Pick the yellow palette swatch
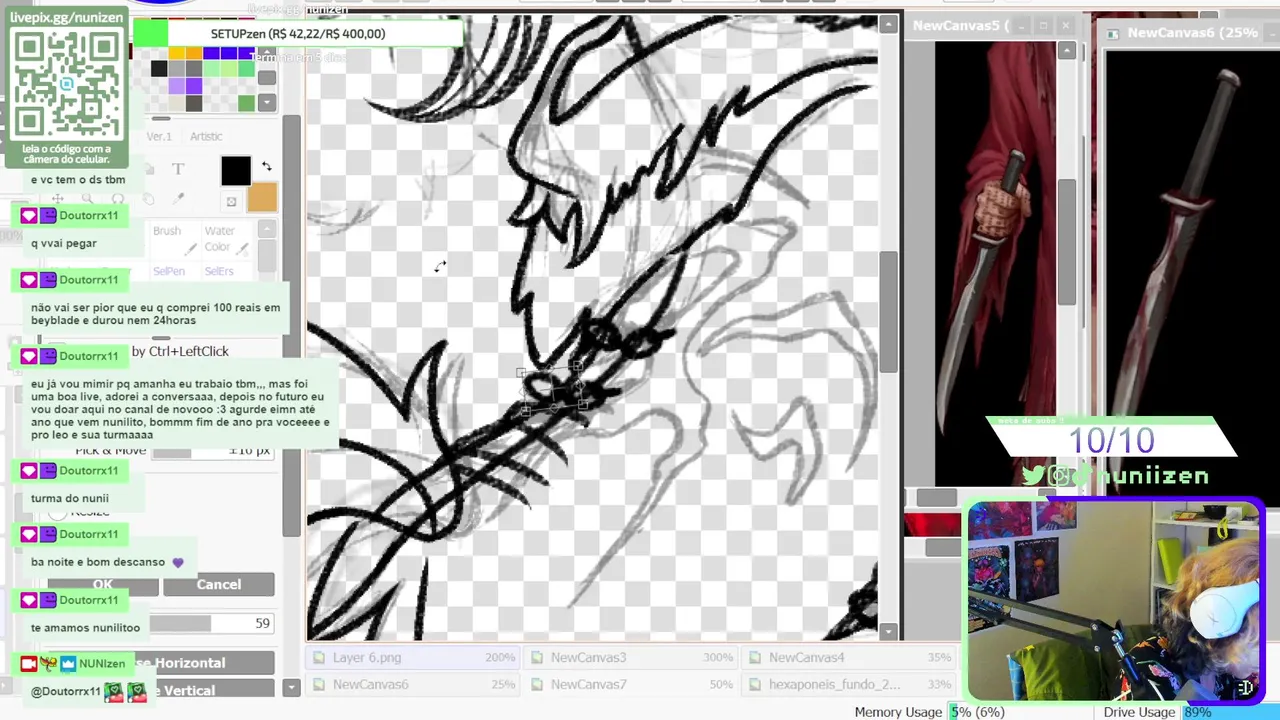1280x720 pixels. [176, 53]
